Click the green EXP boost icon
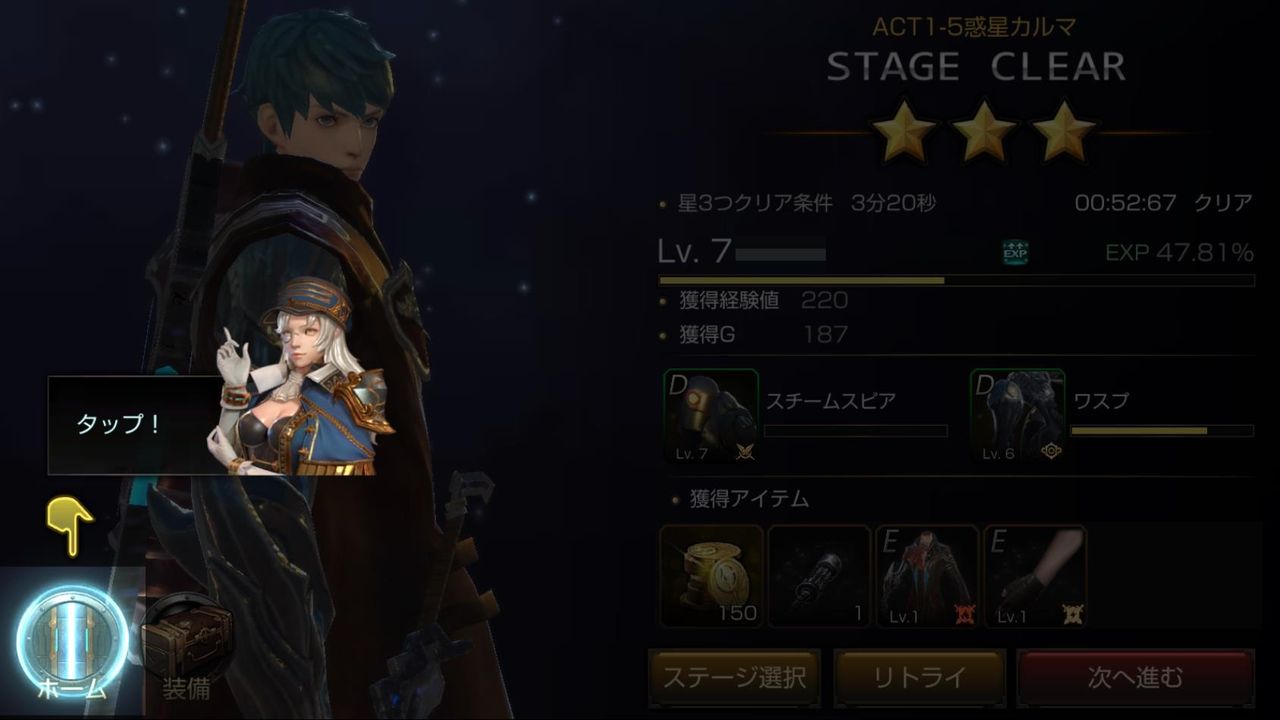 click(1015, 252)
